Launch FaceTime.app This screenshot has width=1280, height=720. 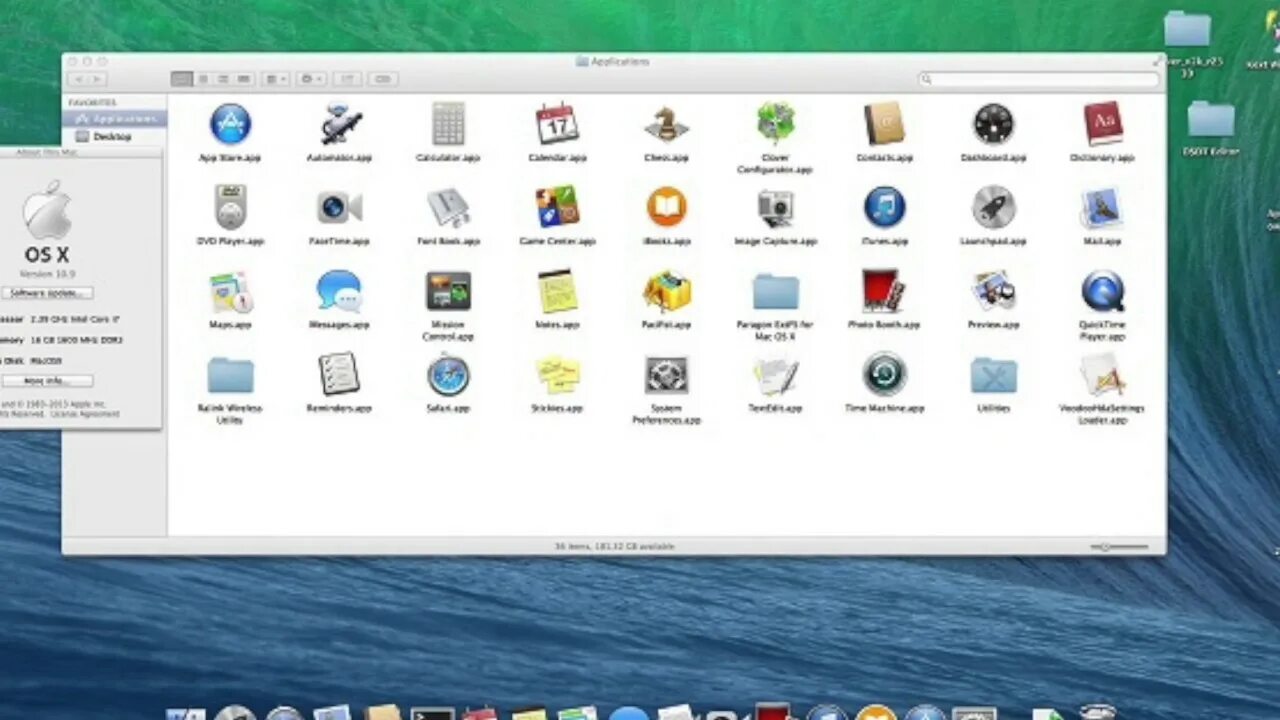339,208
